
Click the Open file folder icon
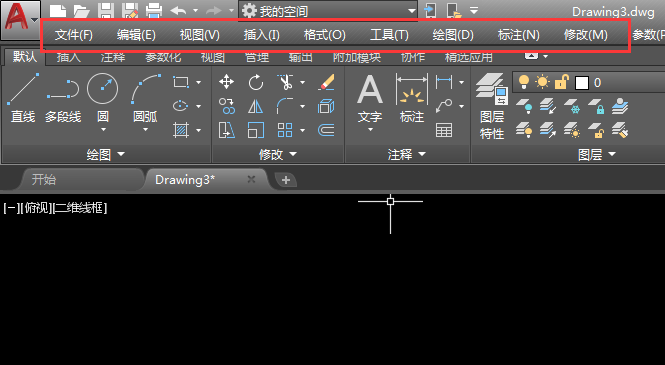81,11
